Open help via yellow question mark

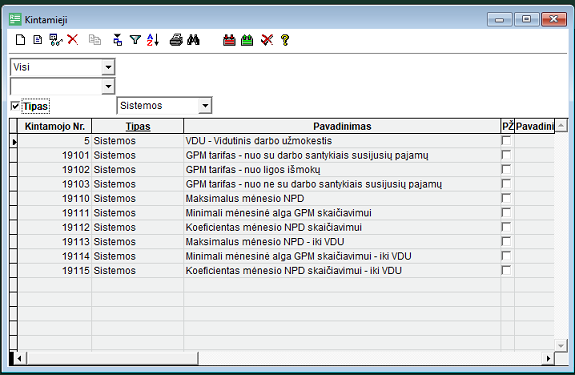285,40
